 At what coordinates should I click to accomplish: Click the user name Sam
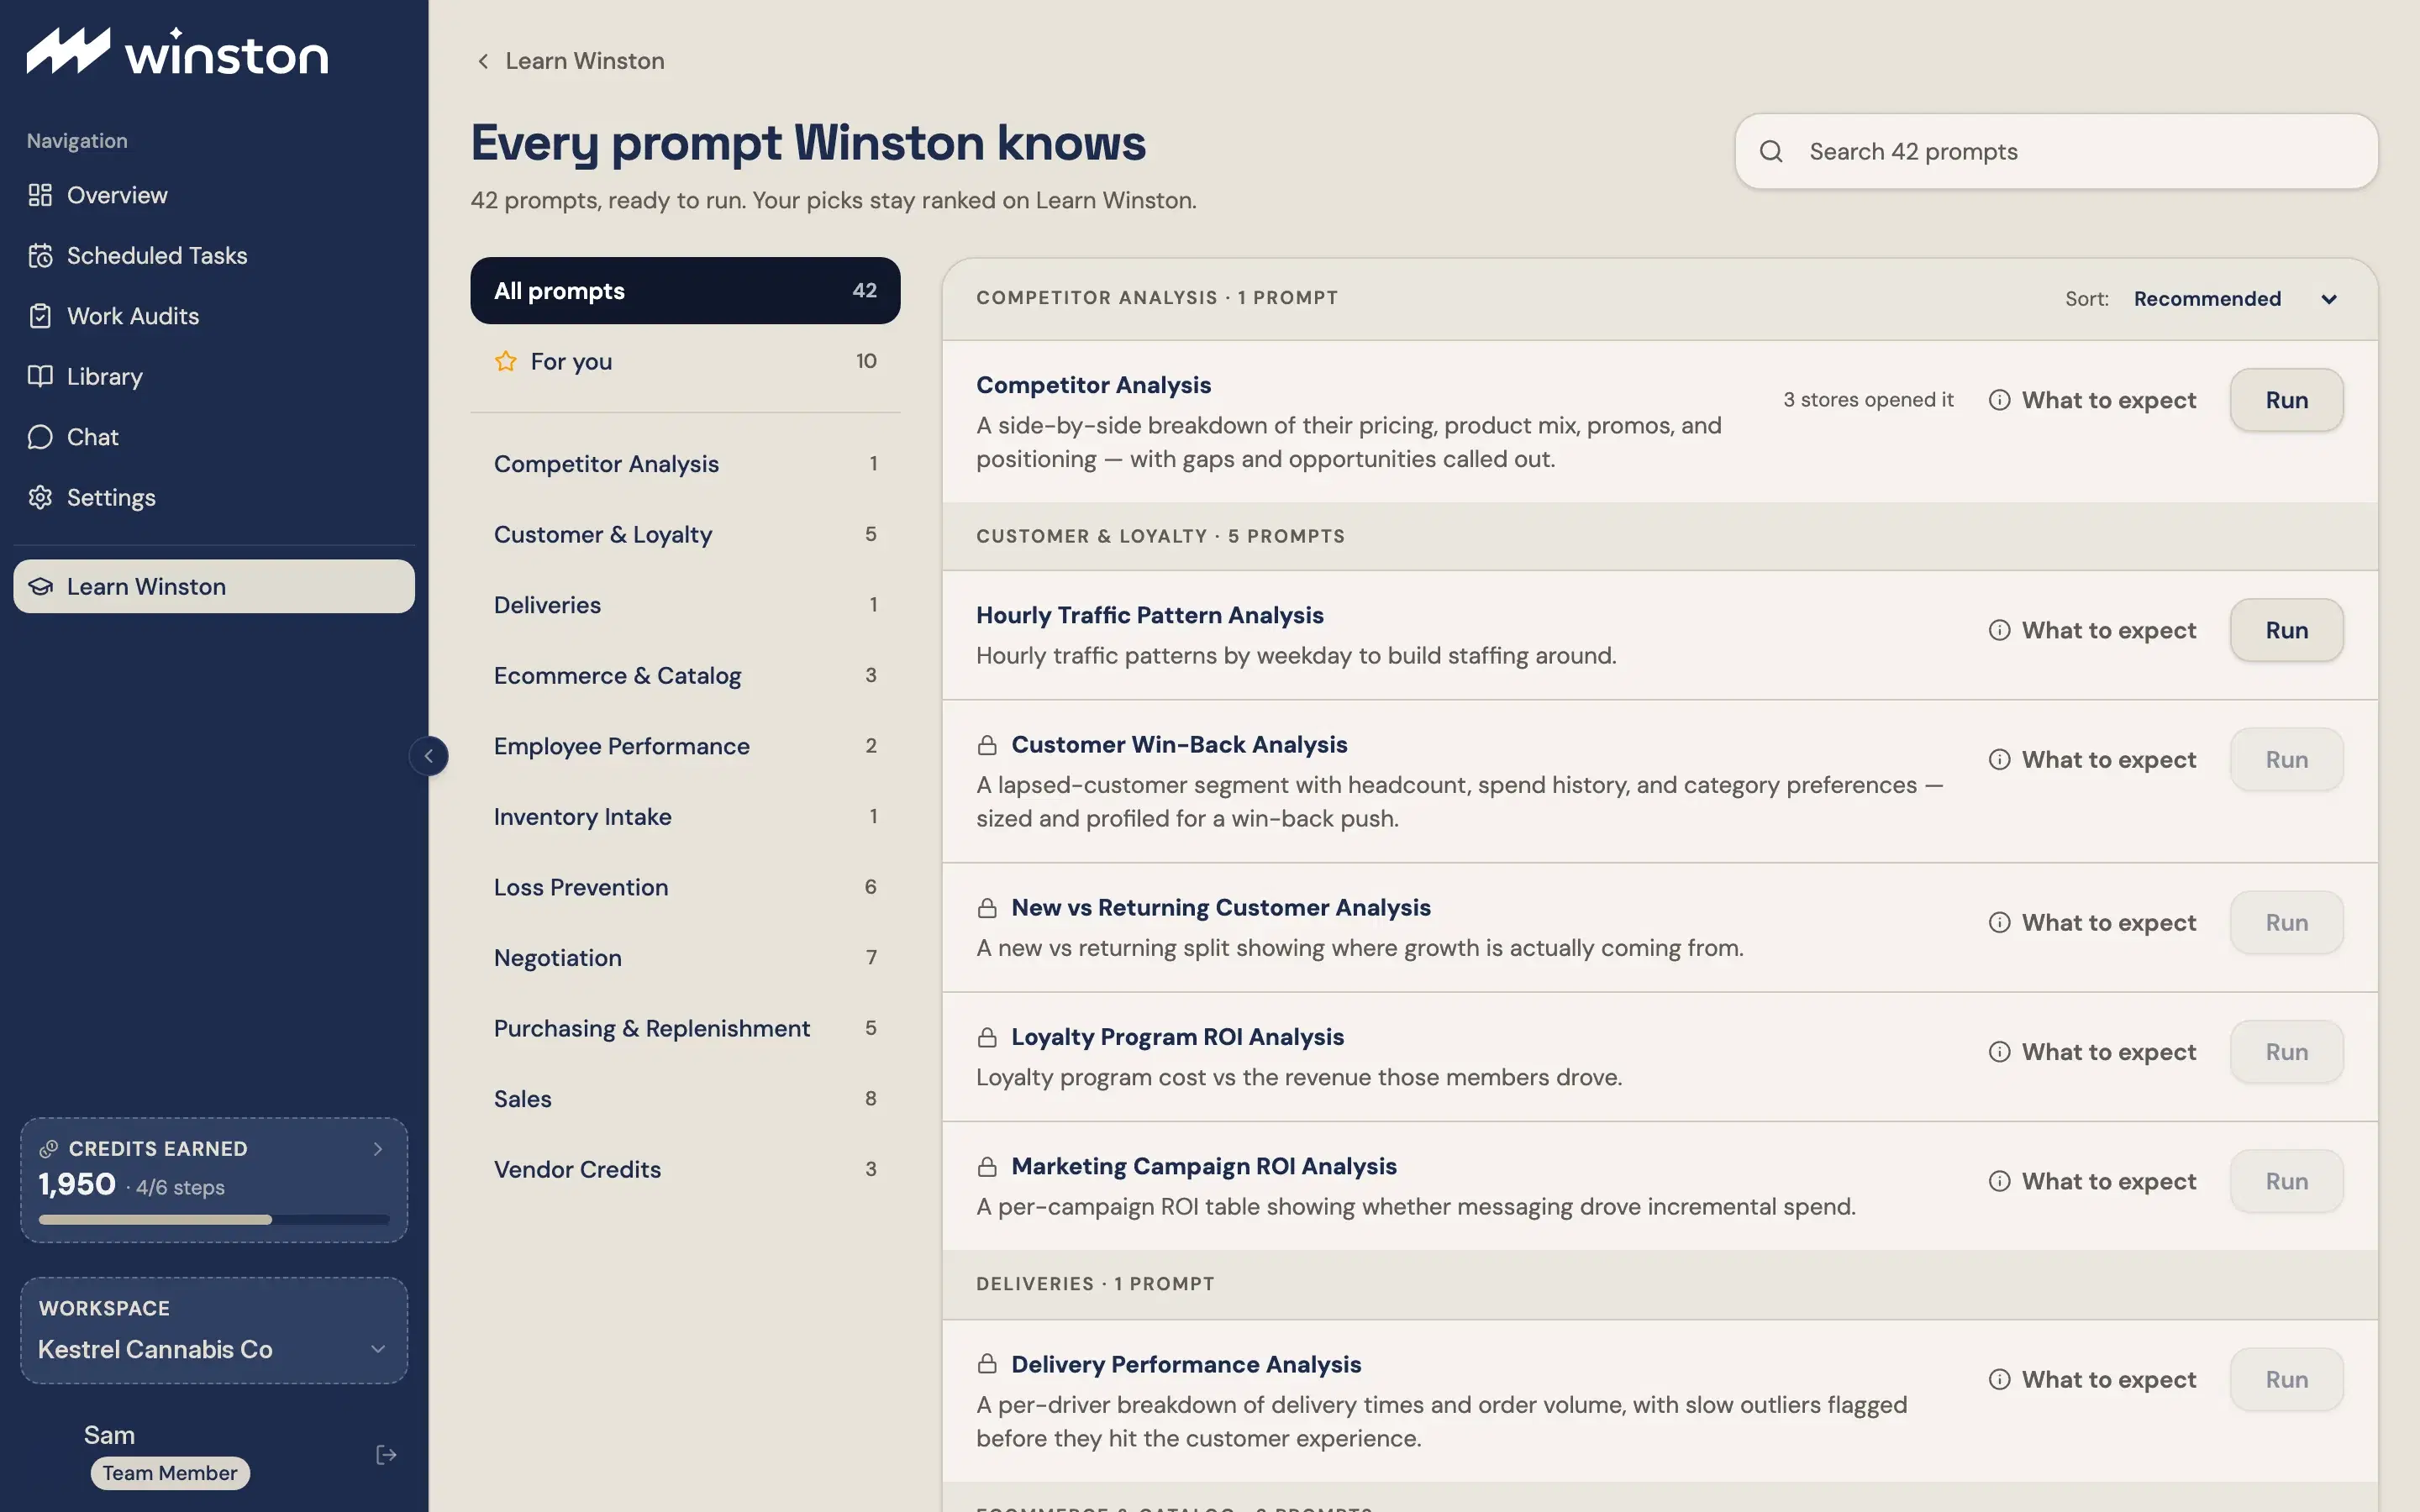coord(109,1435)
